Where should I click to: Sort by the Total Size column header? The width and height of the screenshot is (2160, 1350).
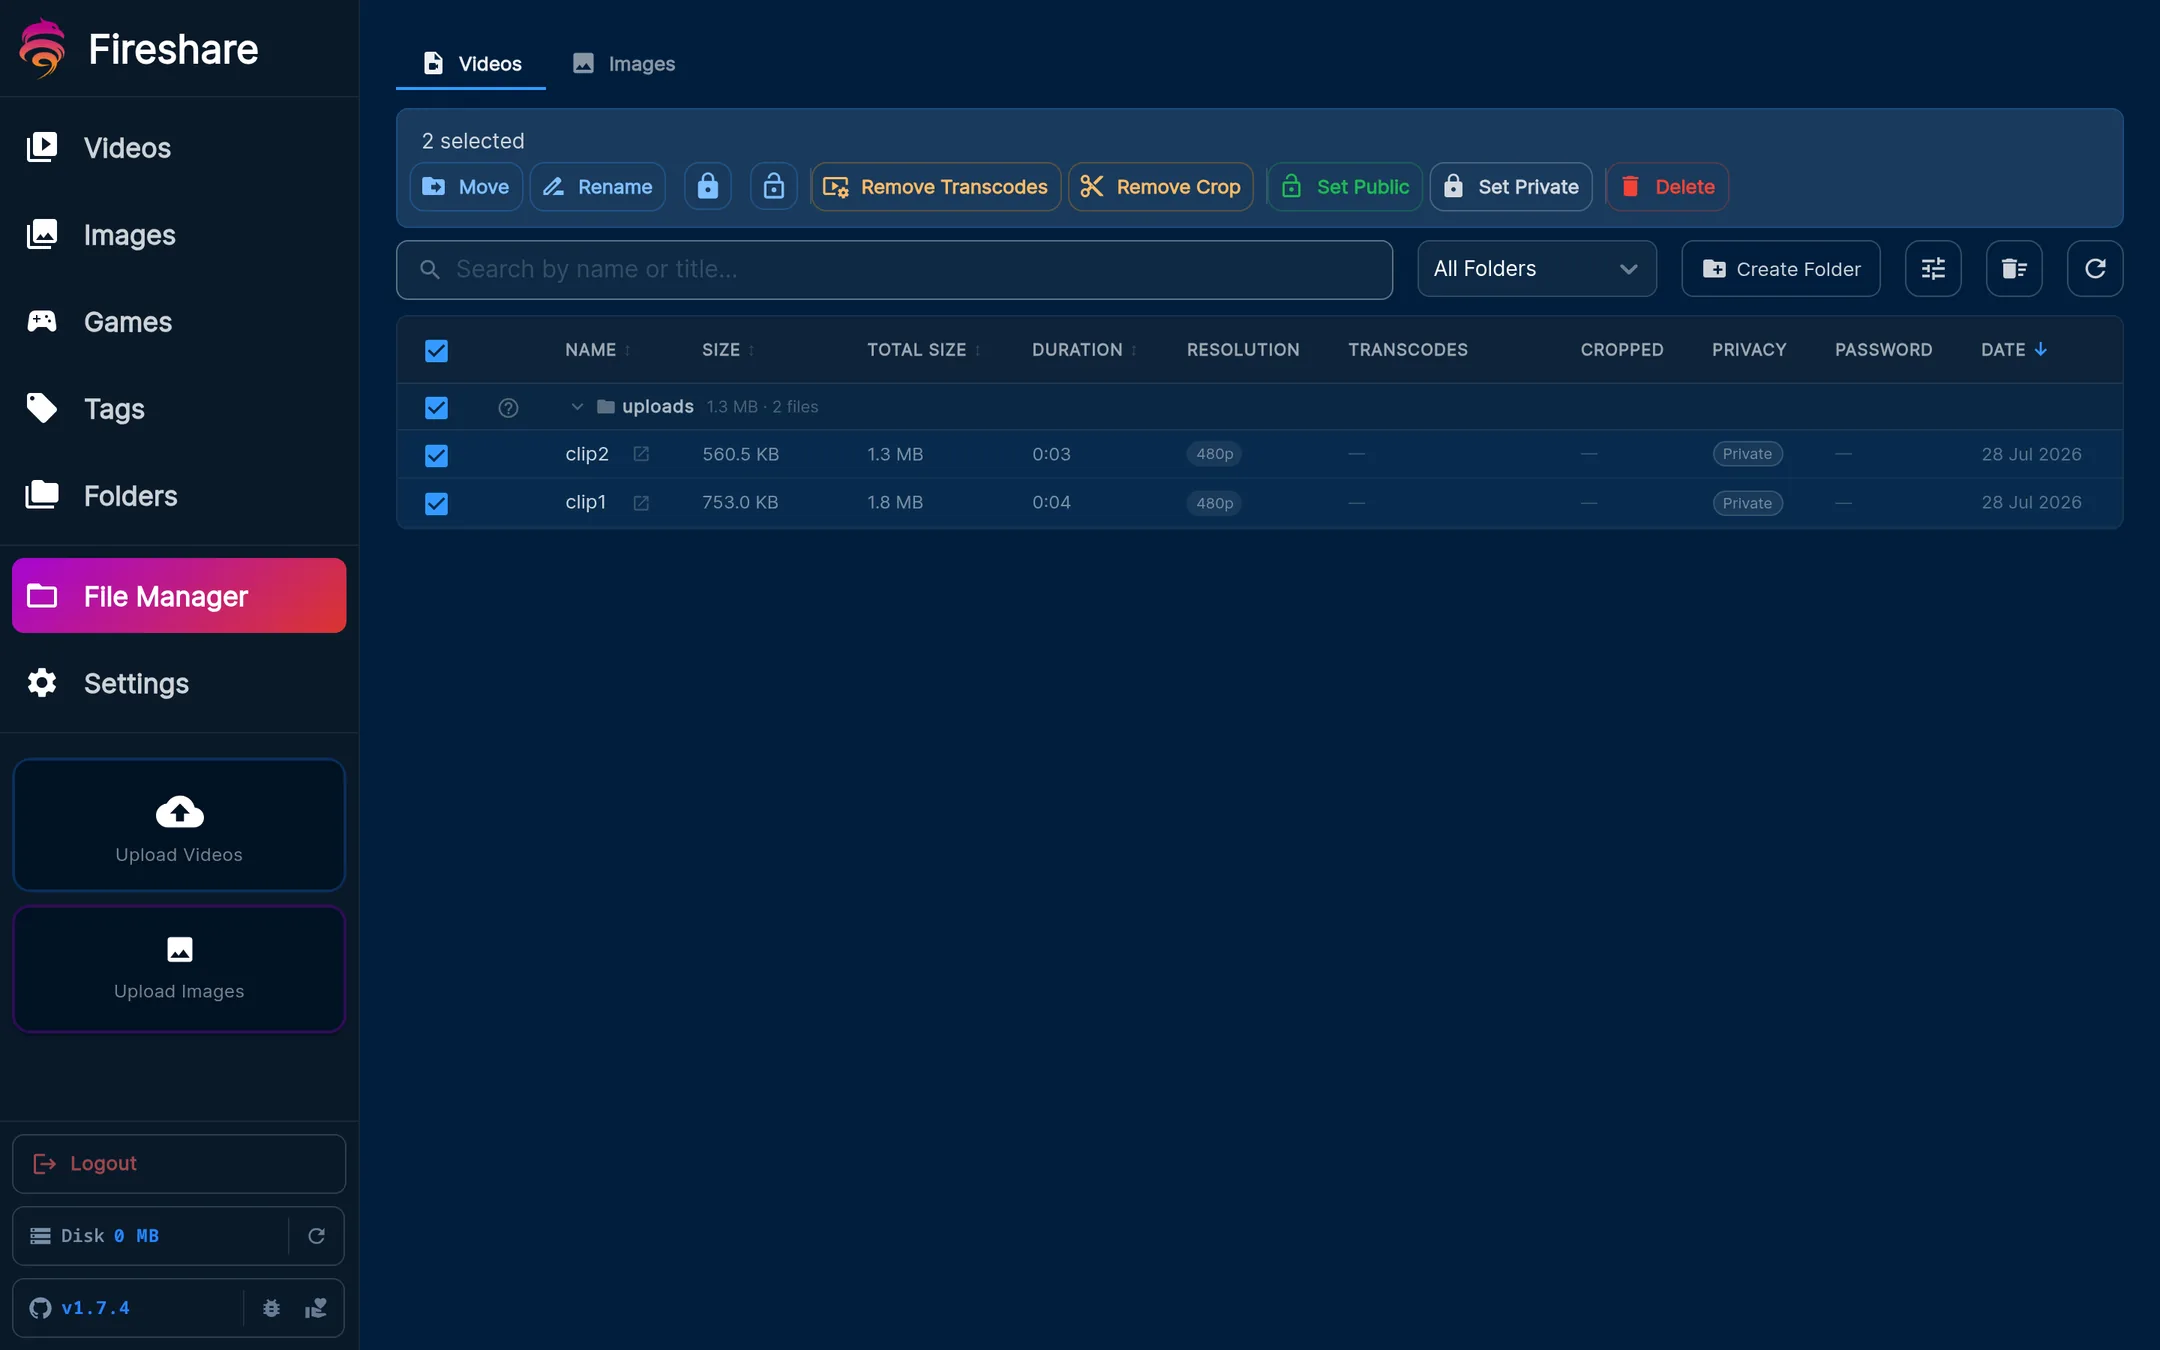pyautogui.click(x=923, y=350)
